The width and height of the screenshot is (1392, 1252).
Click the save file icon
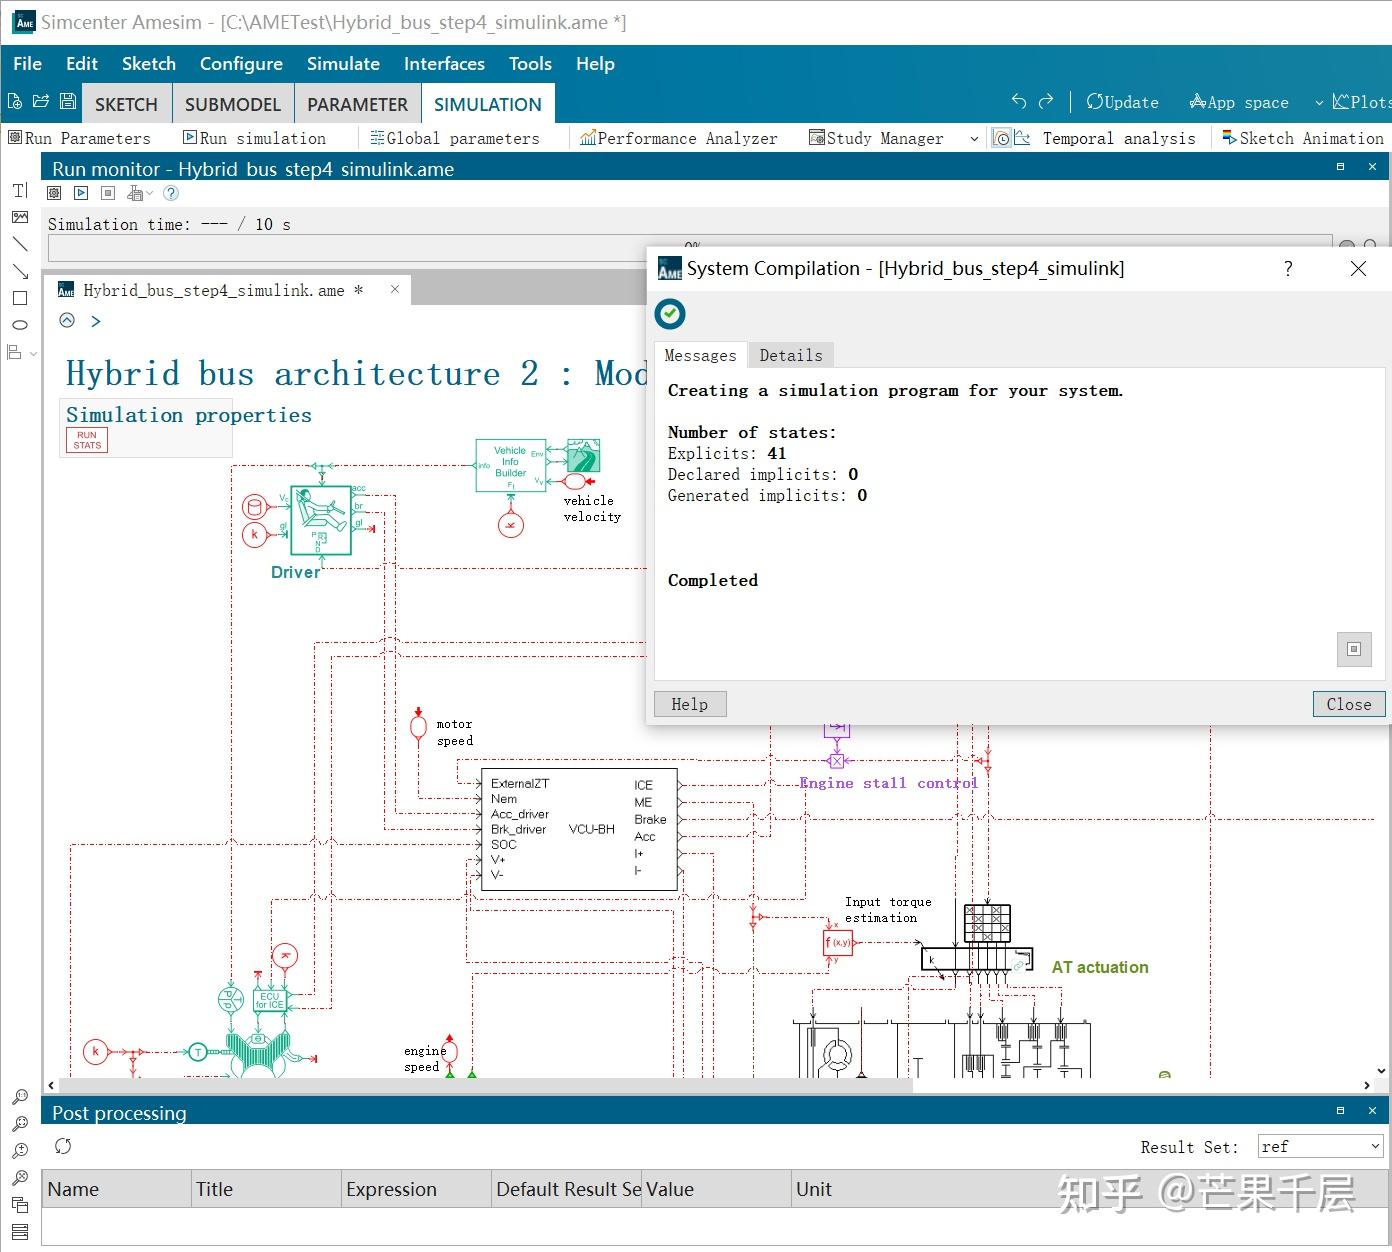click(x=68, y=101)
